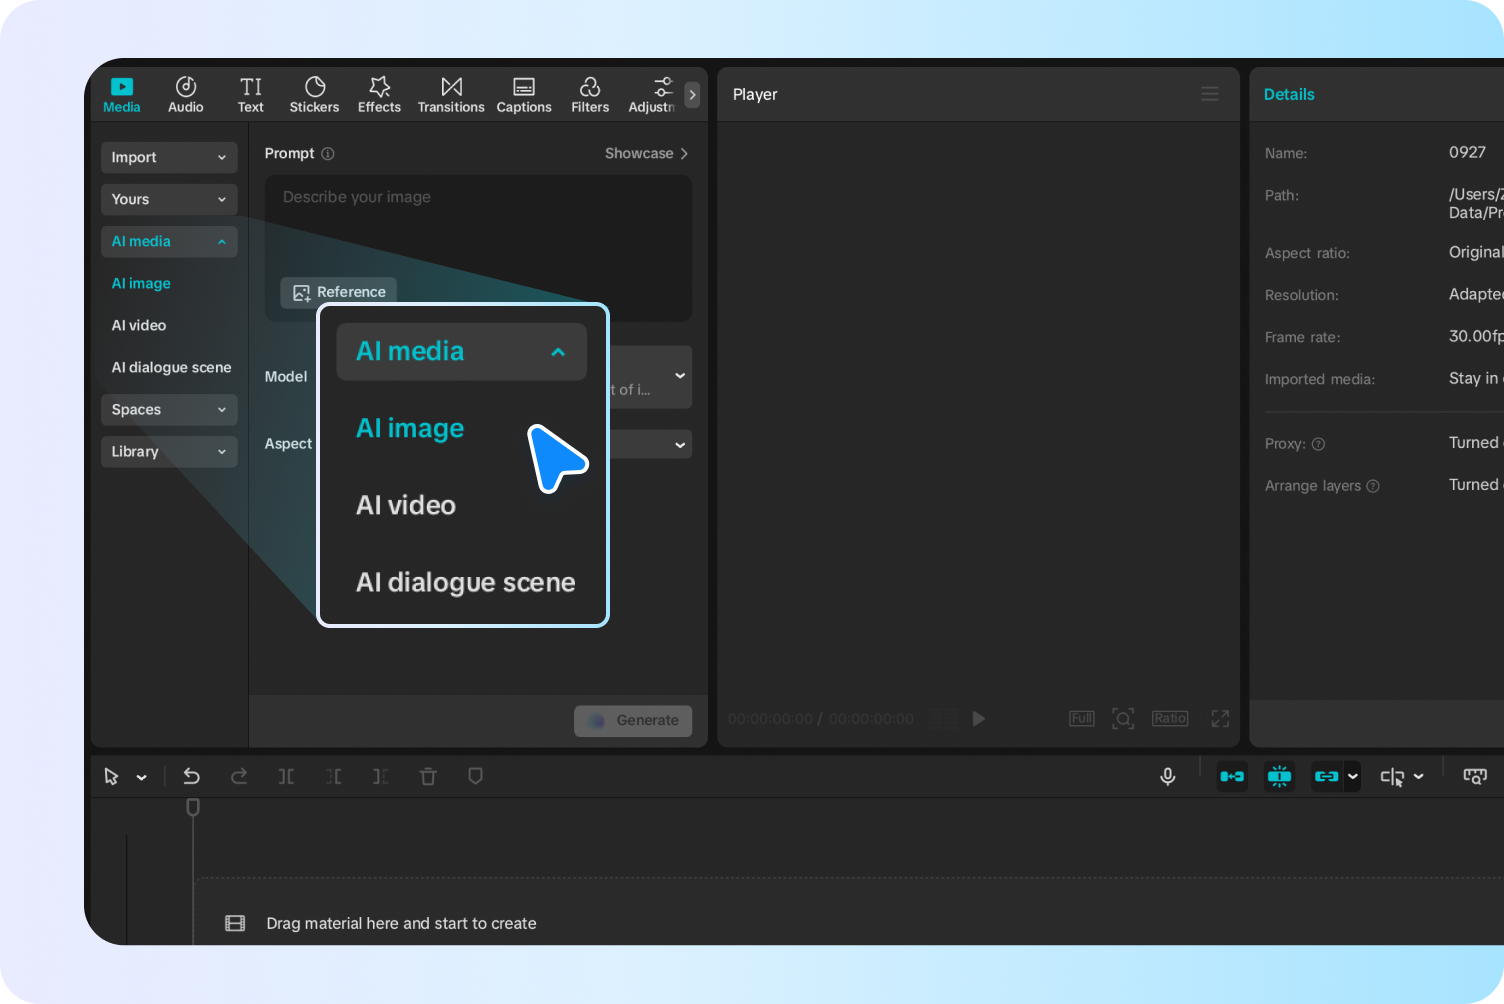This screenshot has height=1004, width=1504.
Task: Open the Transitions panel
Action: [451, 94]
